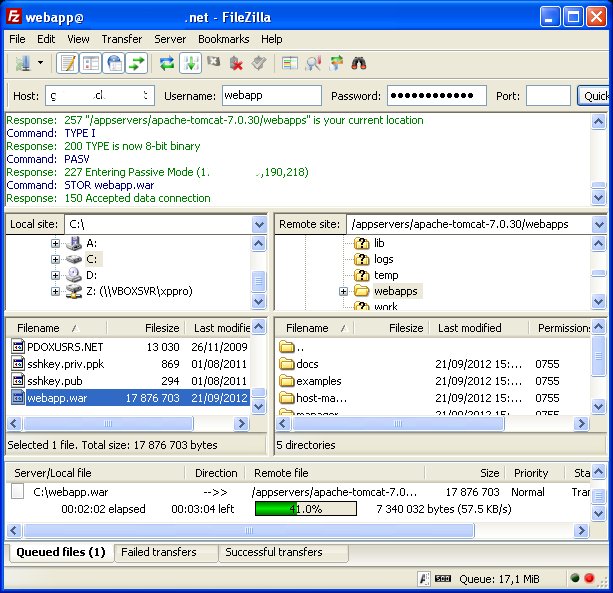Viewport: 613px width, 593px height.
Task: Open remote docs folder
Action: click(x=433, y=364)
